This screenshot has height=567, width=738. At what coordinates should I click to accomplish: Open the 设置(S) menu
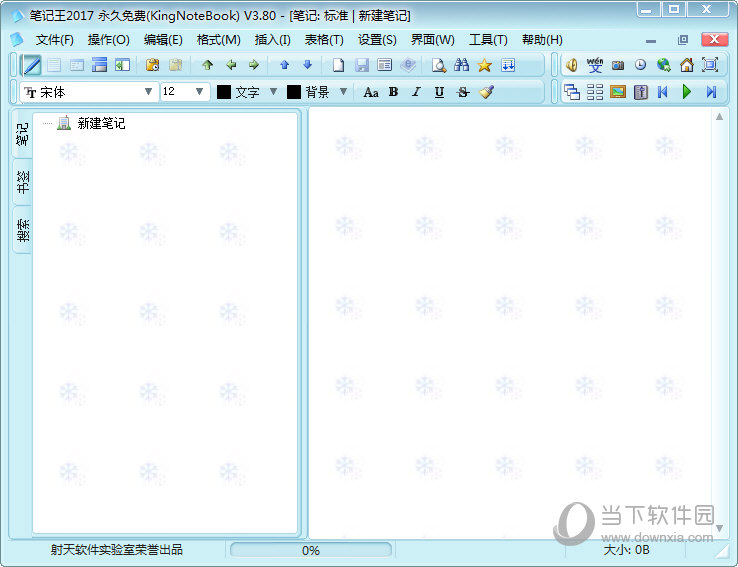(377, 40)
